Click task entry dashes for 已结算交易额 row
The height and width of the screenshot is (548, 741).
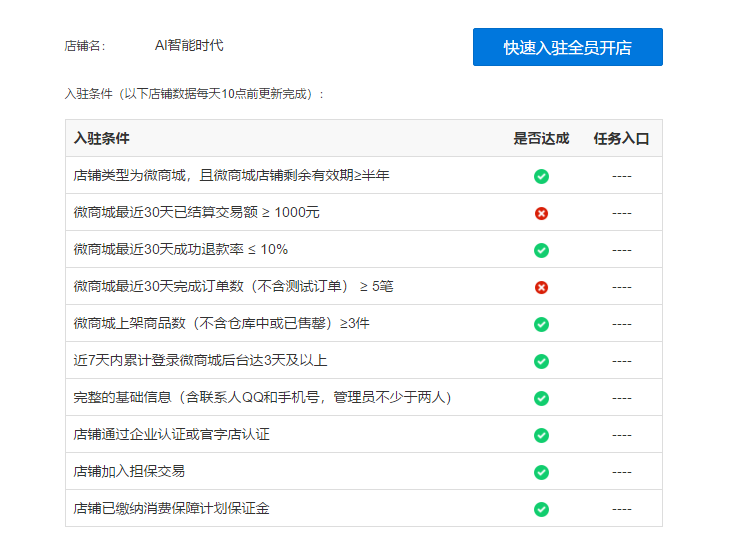(x=621, y=214)
